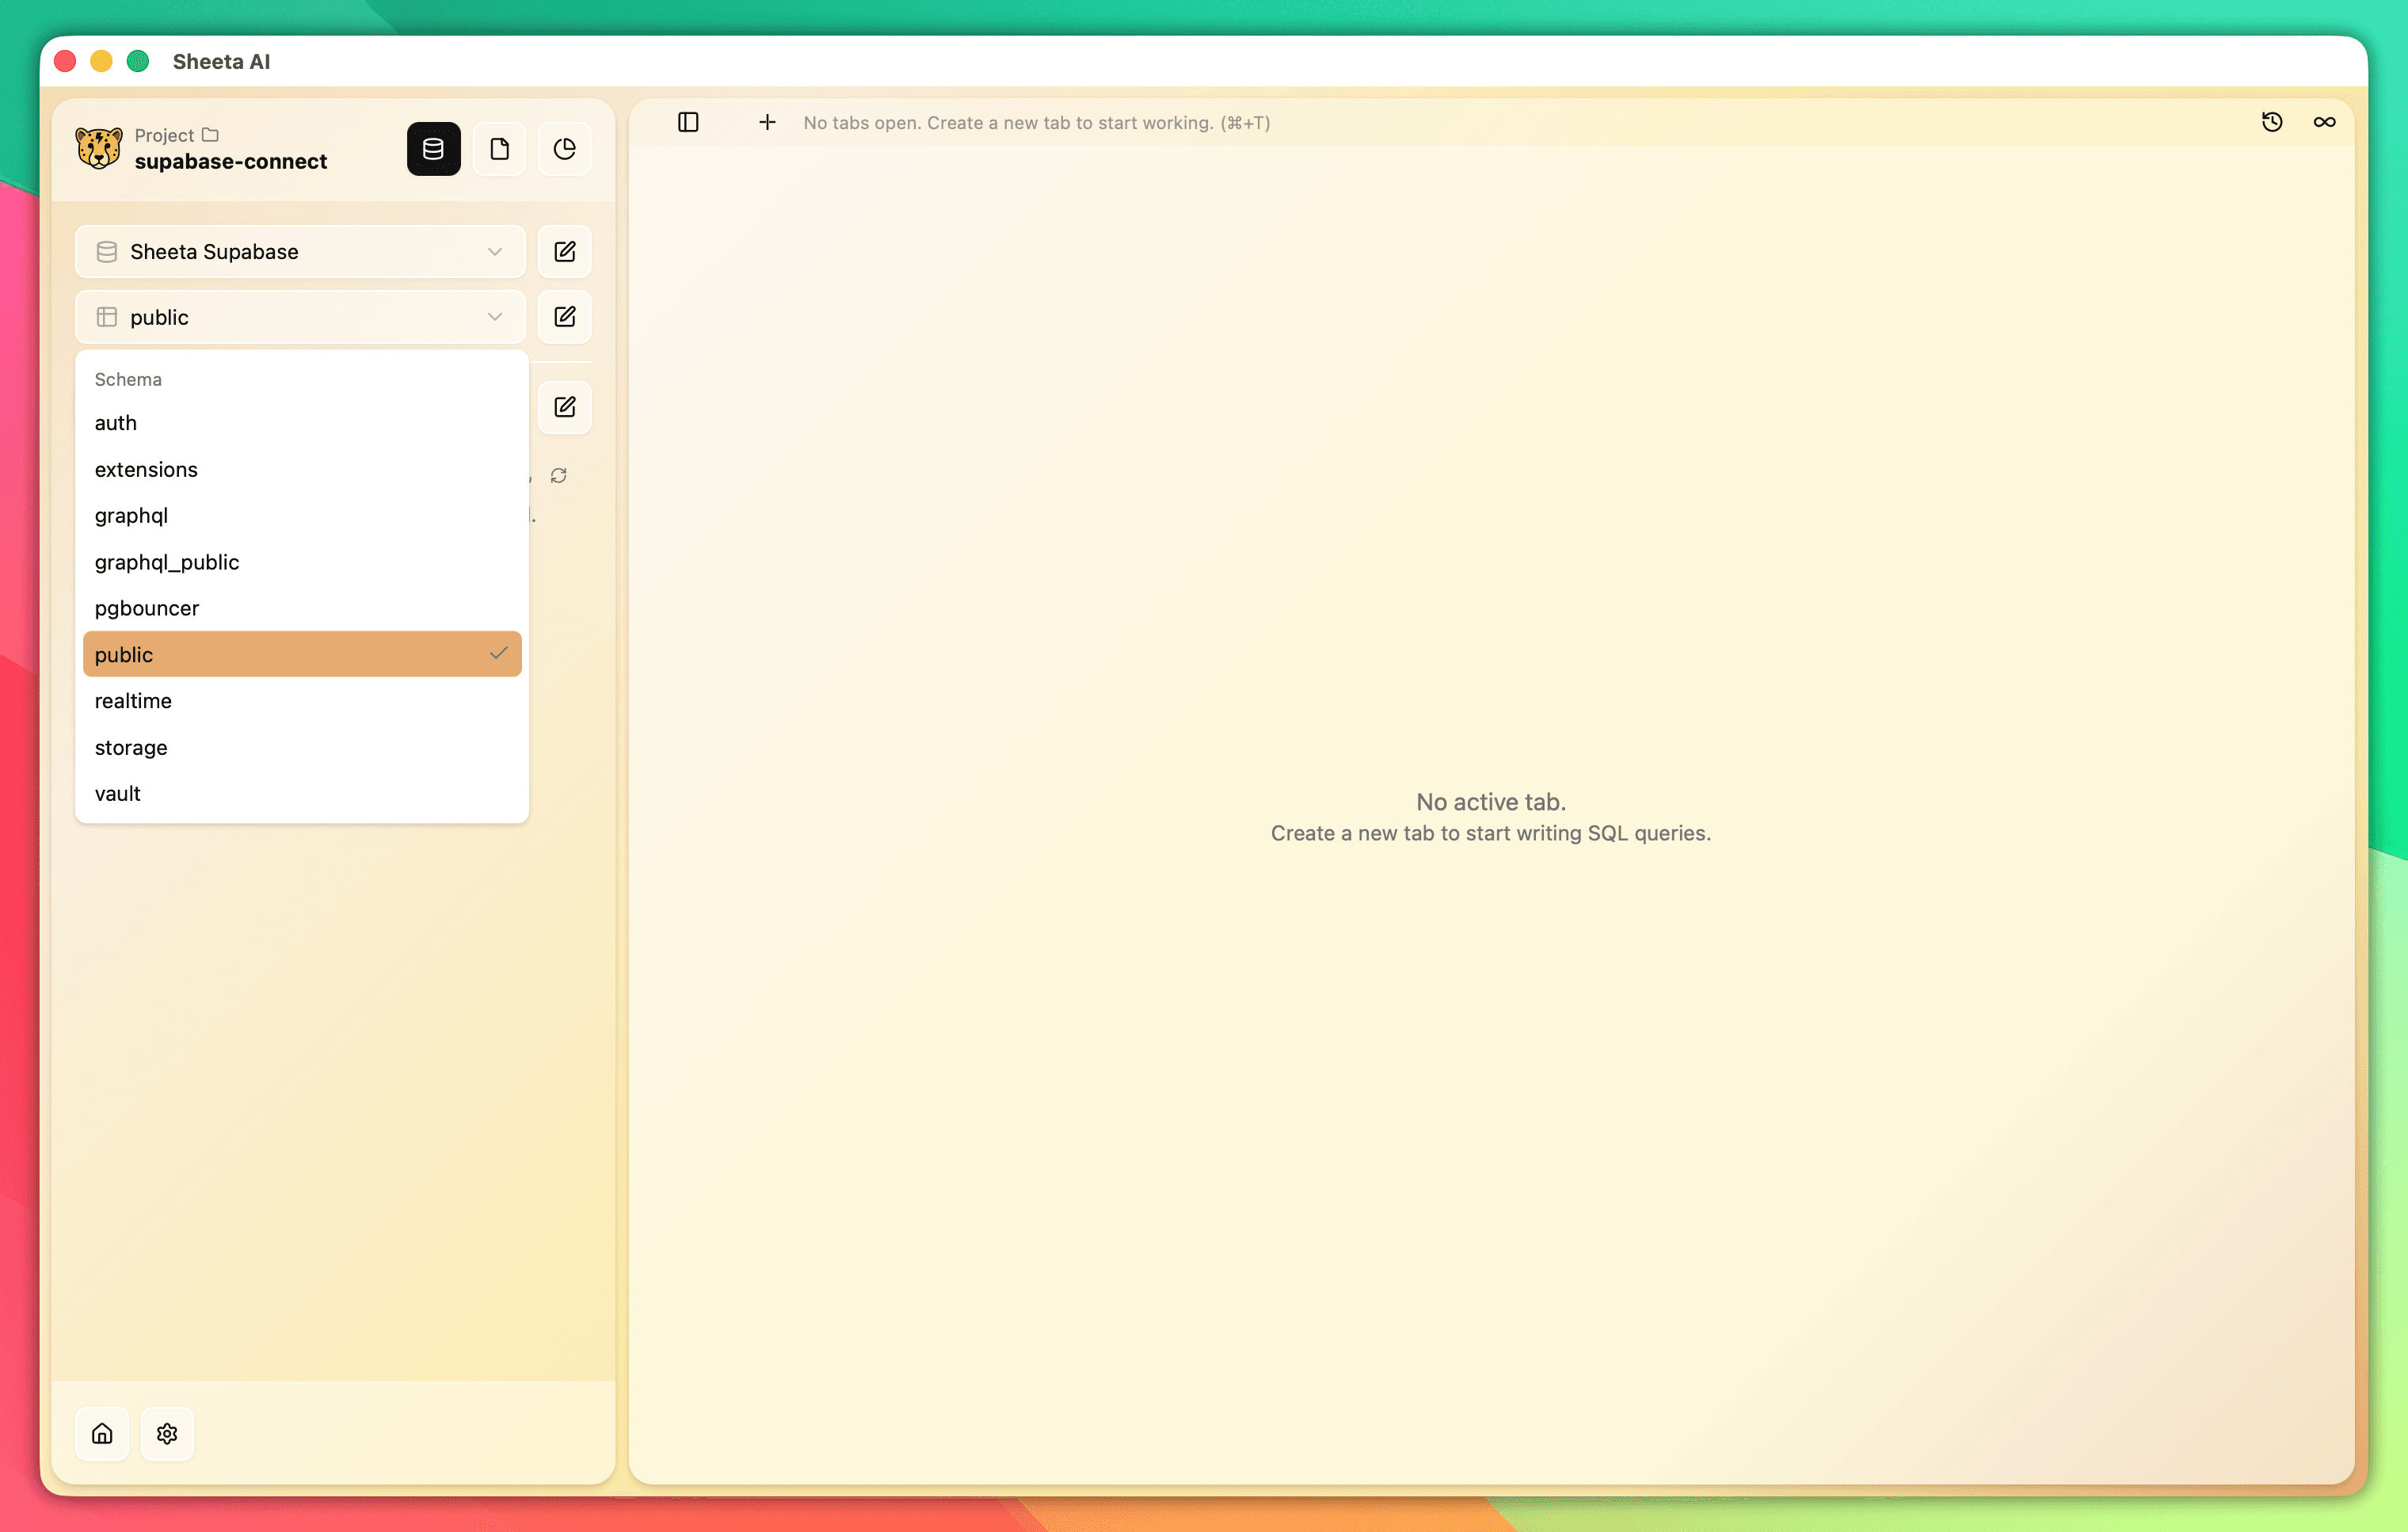
Task: Open the query history
Action: (x=2272, y=122)
